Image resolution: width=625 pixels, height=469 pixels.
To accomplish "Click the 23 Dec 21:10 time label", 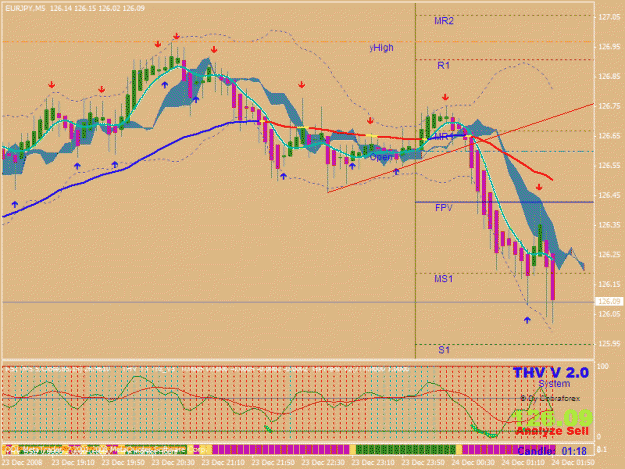I will (223, 463).
